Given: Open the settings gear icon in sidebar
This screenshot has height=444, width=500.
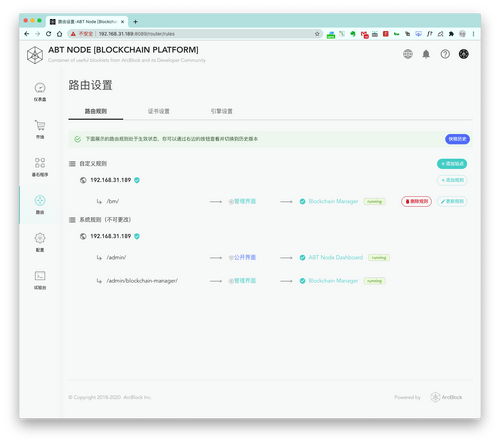Looking at the screenshot, I should click(x=40, y=238).
